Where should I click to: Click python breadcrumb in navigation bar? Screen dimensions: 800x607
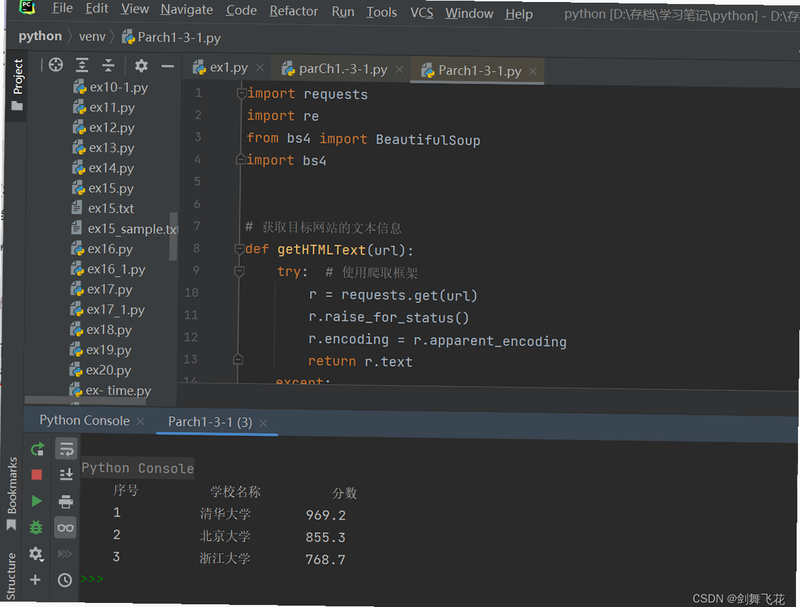(40, 36)
